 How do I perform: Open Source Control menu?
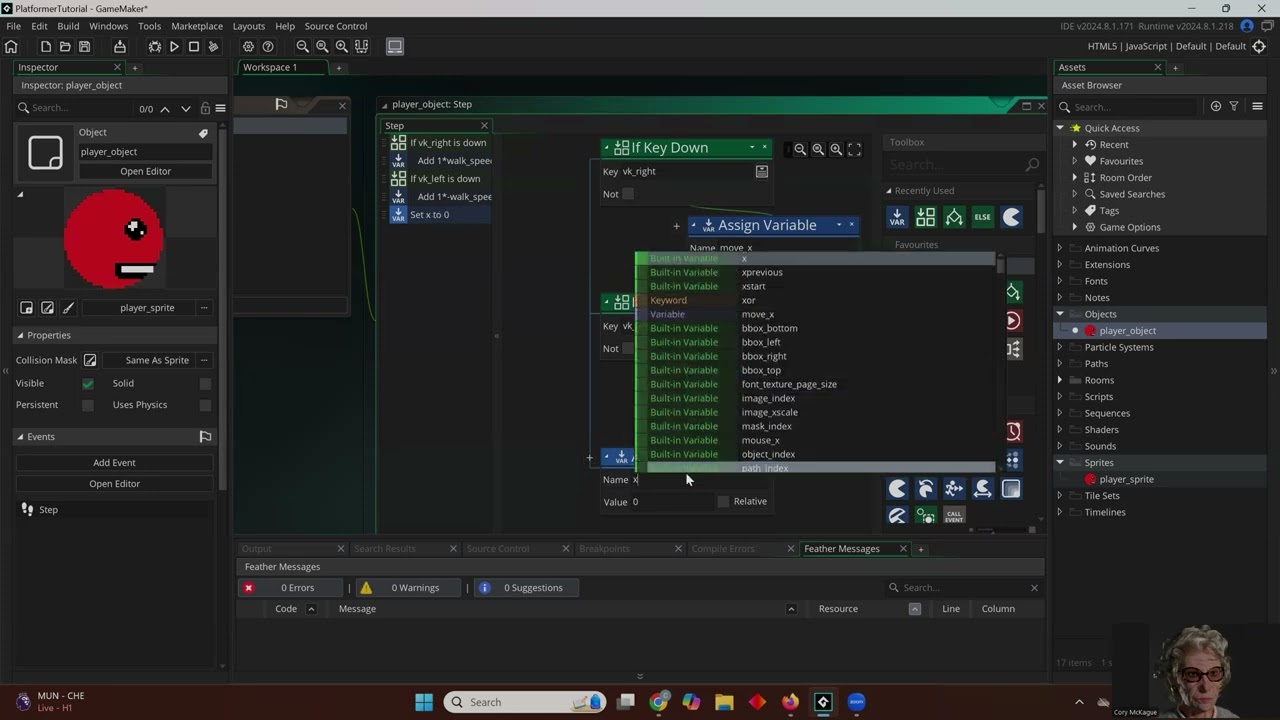pyautogui.click(x=336, y=26)
